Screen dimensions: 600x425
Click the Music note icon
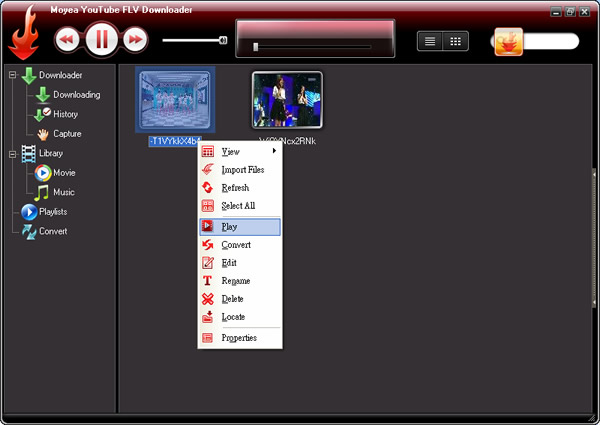click(41, 193)
